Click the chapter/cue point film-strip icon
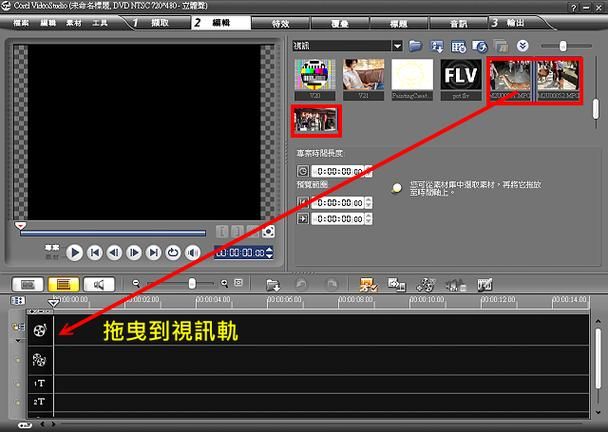 point(484,285)
